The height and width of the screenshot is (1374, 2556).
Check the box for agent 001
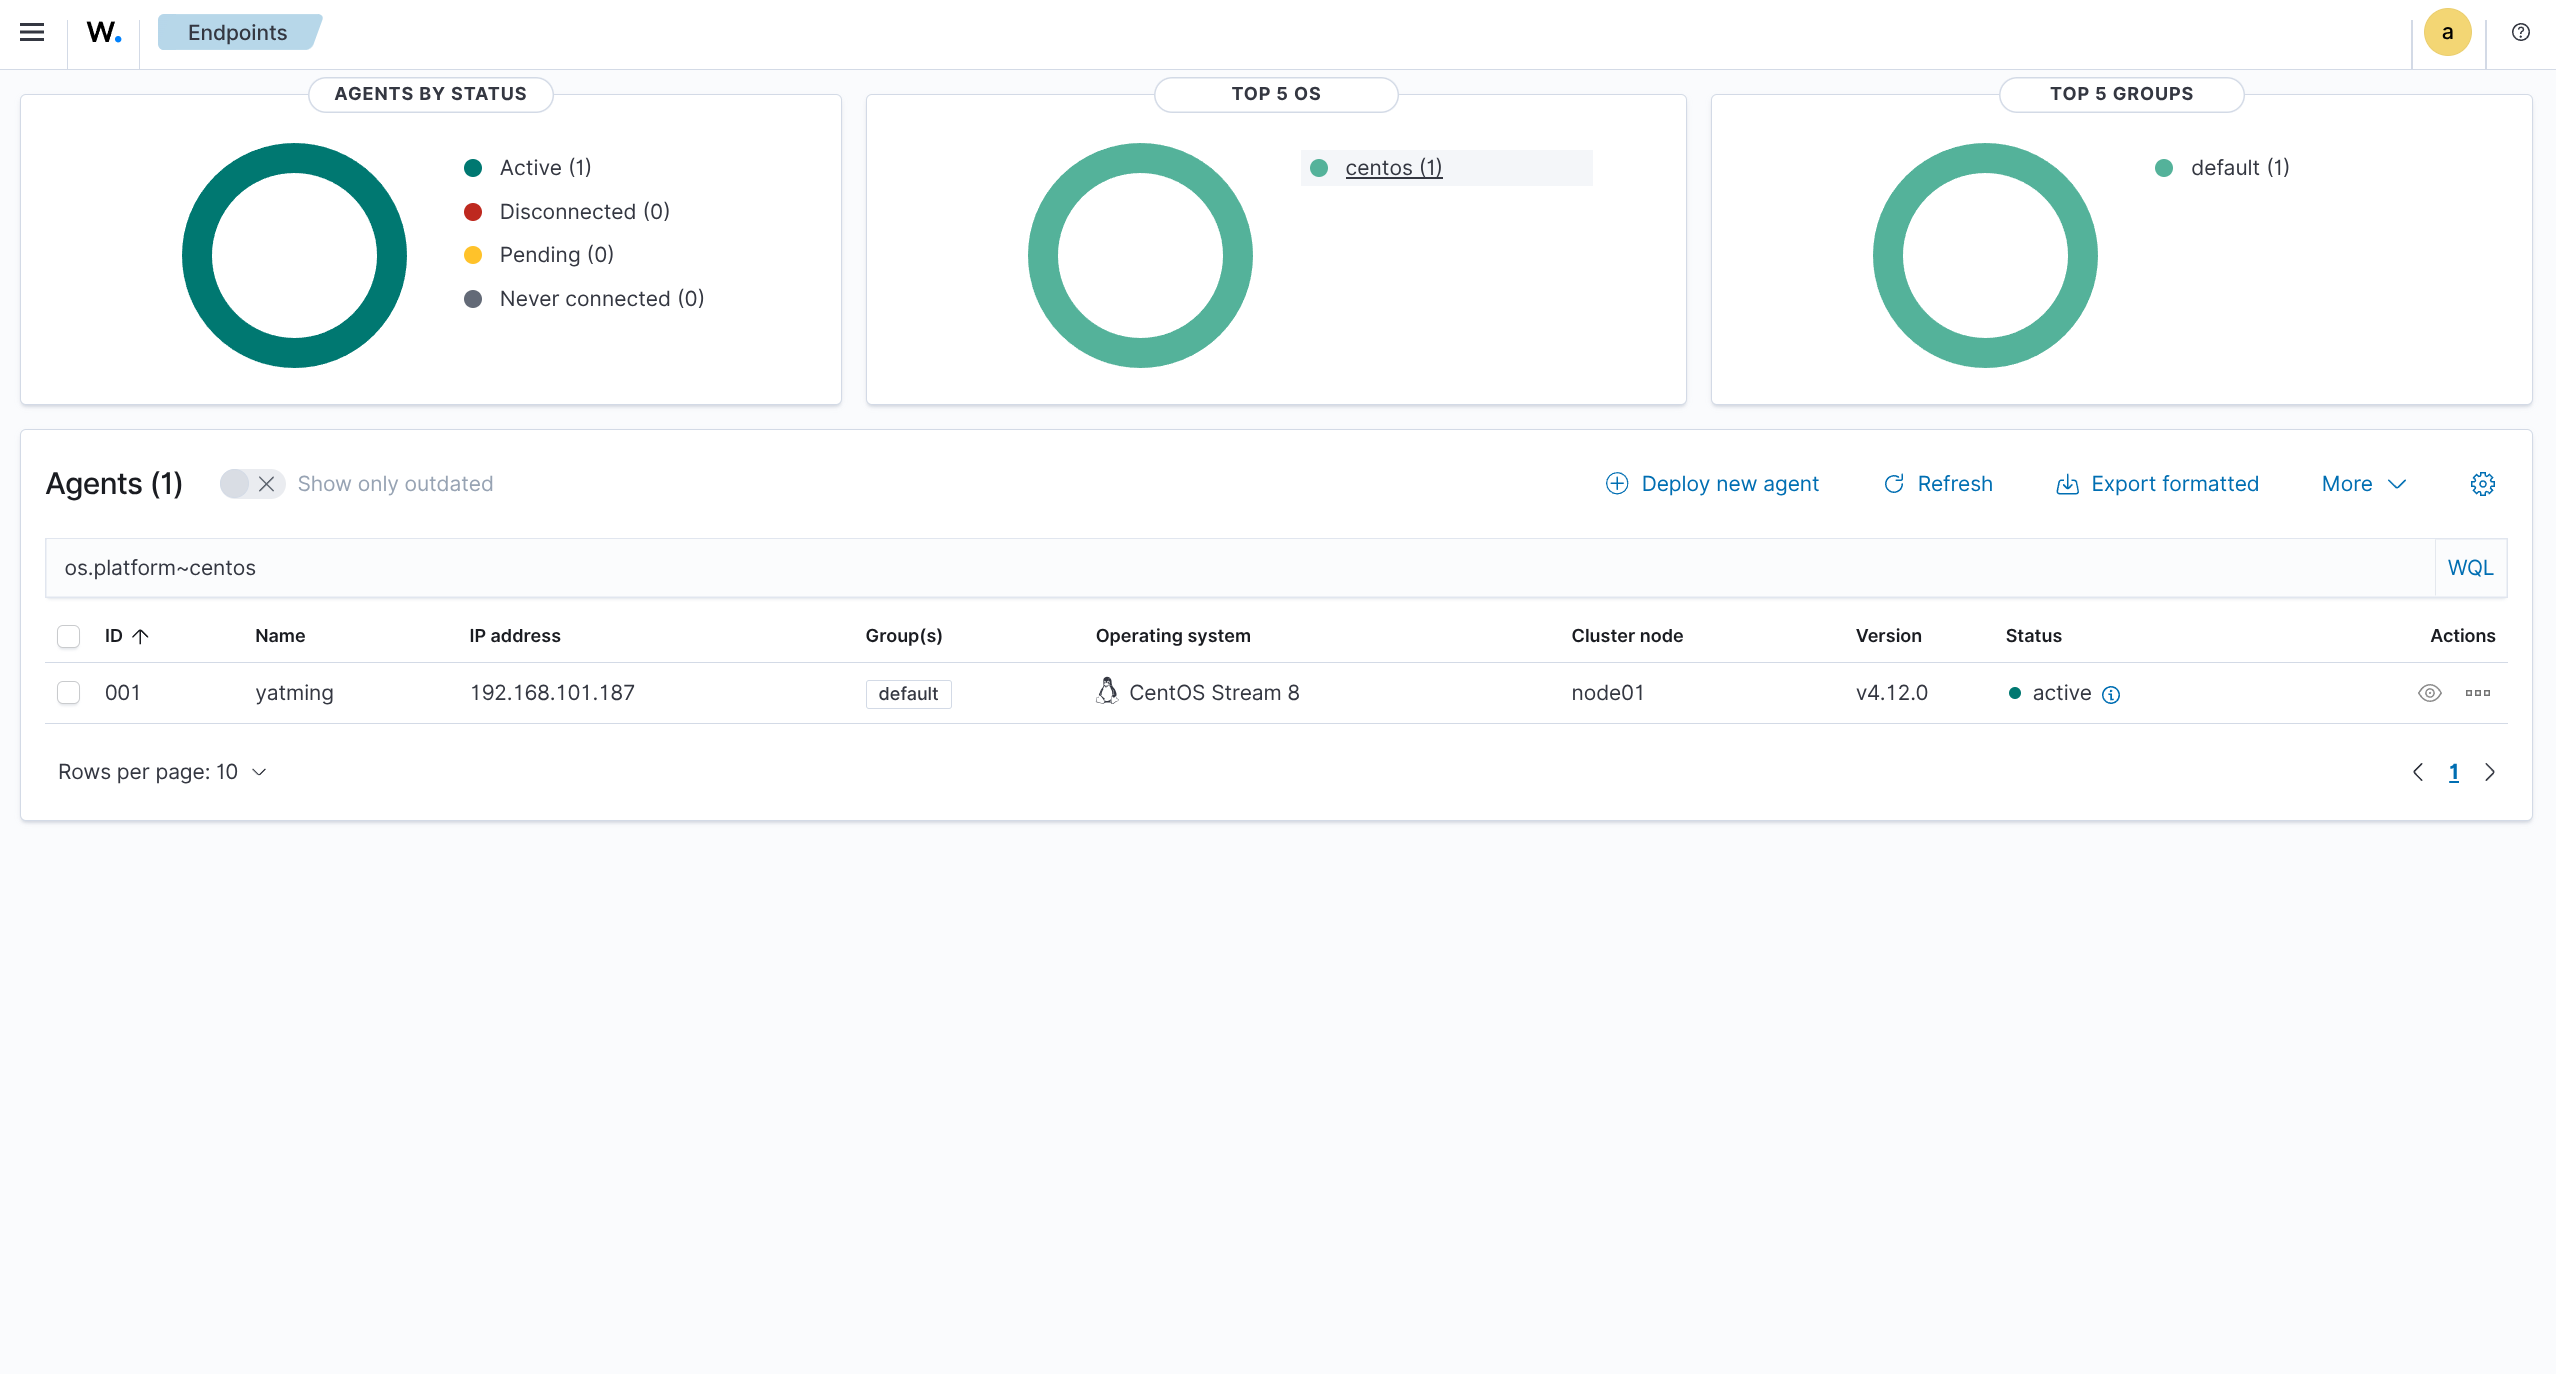click(68, 693)
